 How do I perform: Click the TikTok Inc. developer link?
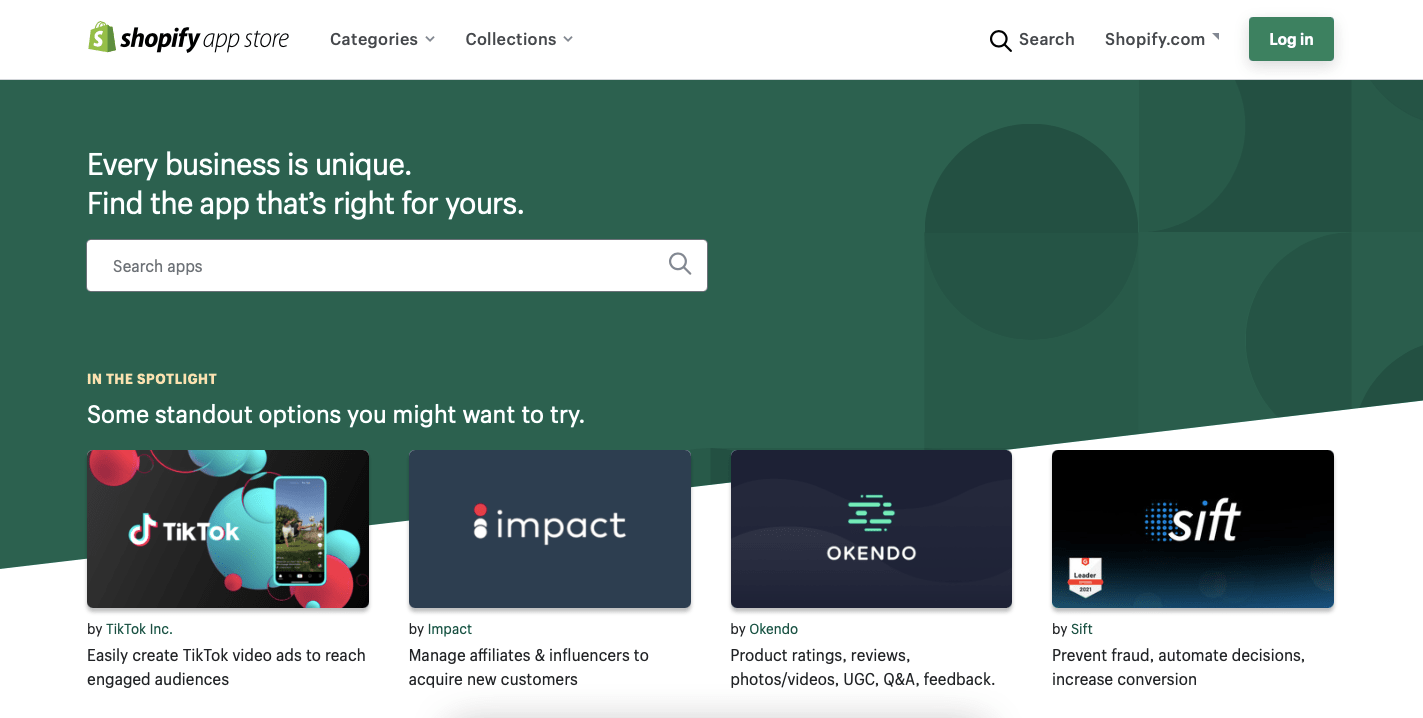point(139,629)
